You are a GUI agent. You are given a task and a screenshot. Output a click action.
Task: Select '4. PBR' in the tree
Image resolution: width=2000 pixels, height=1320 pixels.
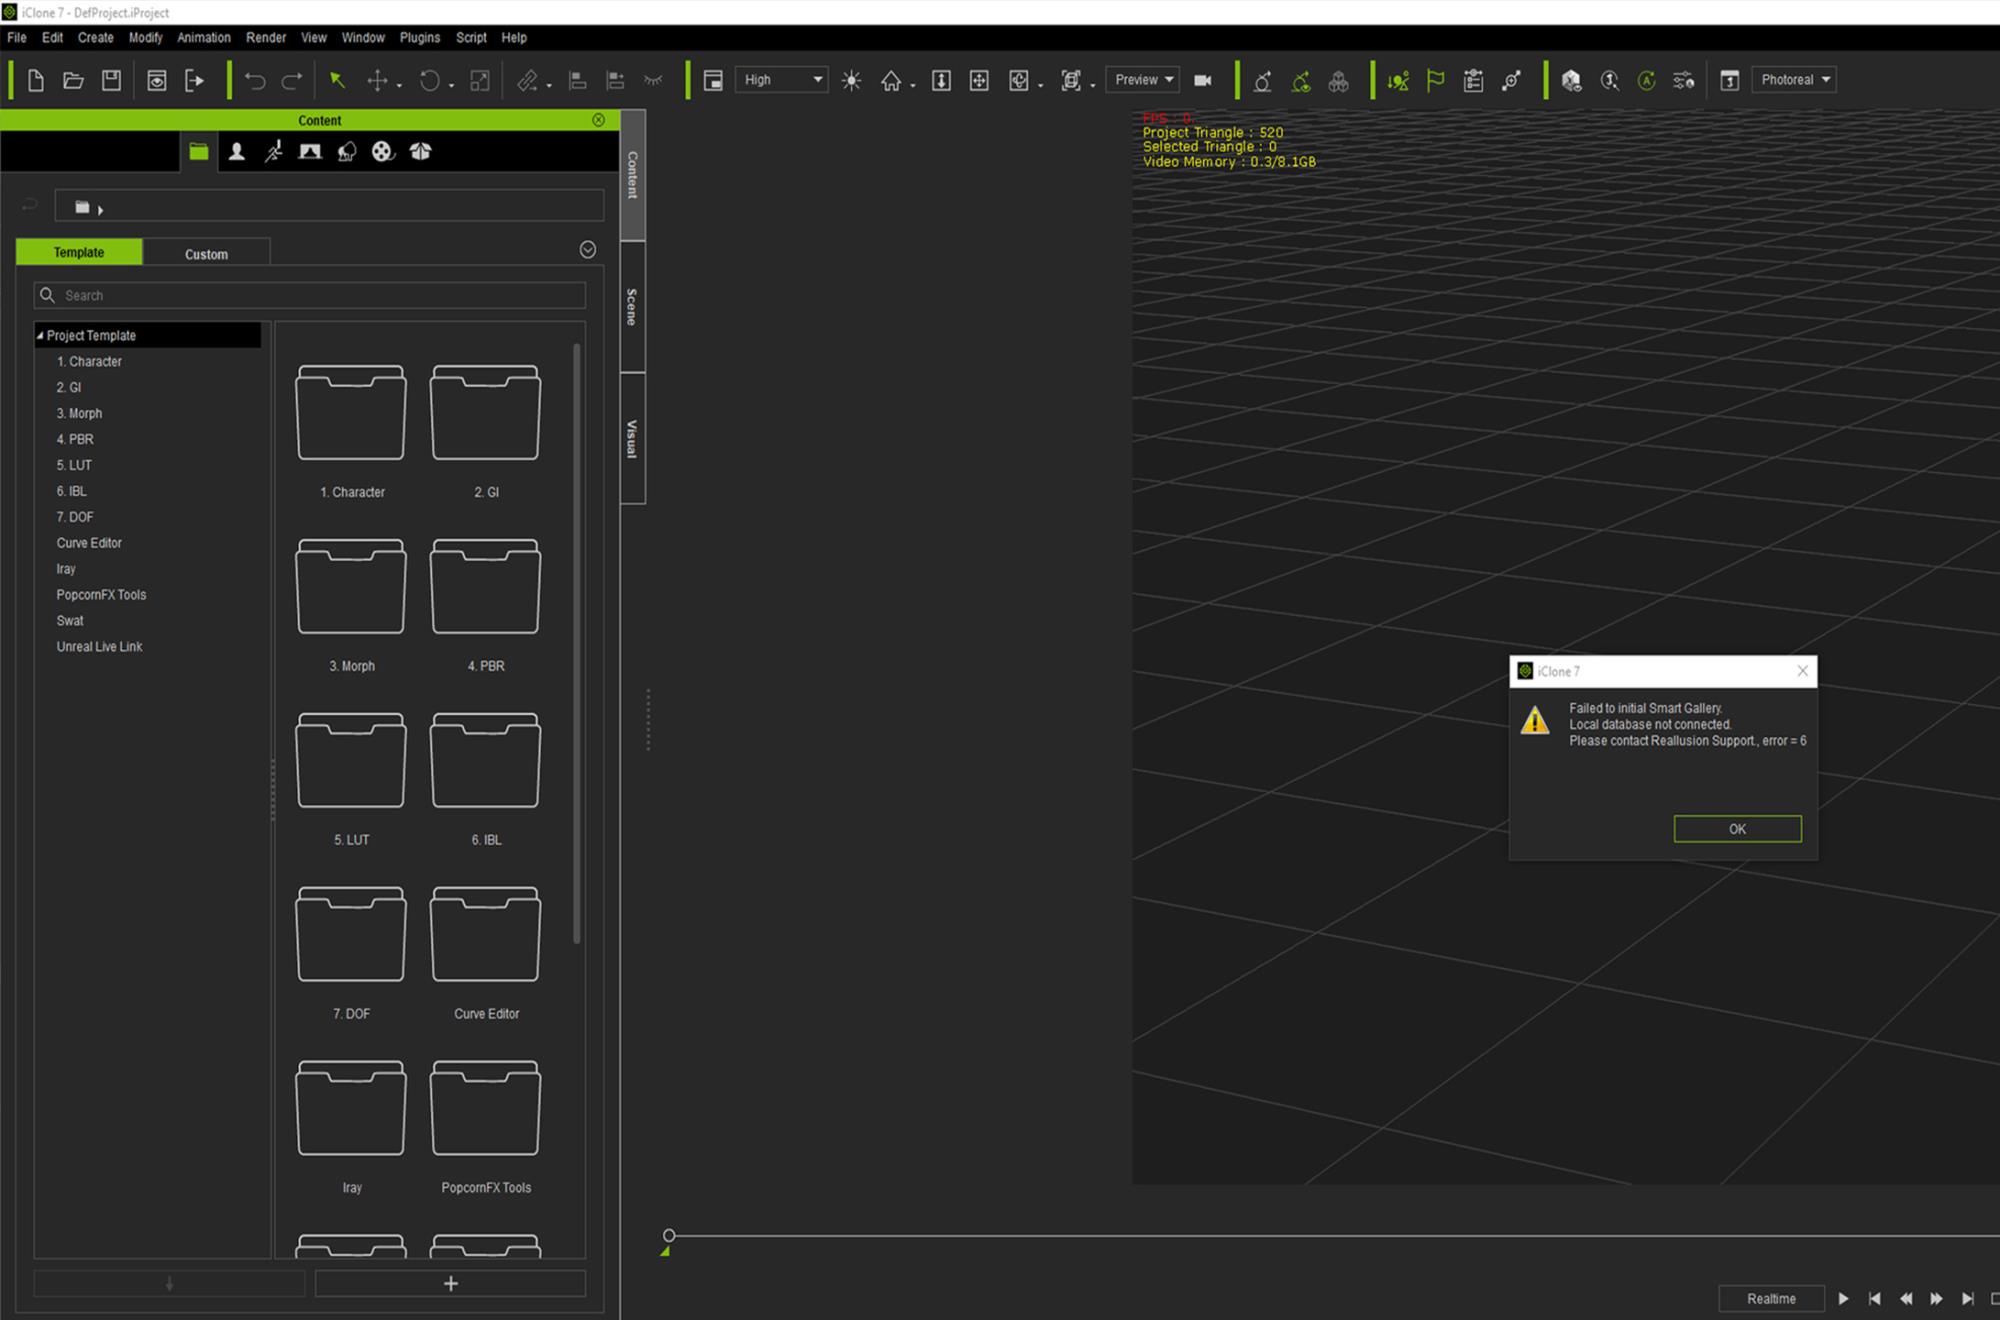(x=75, y=440)
